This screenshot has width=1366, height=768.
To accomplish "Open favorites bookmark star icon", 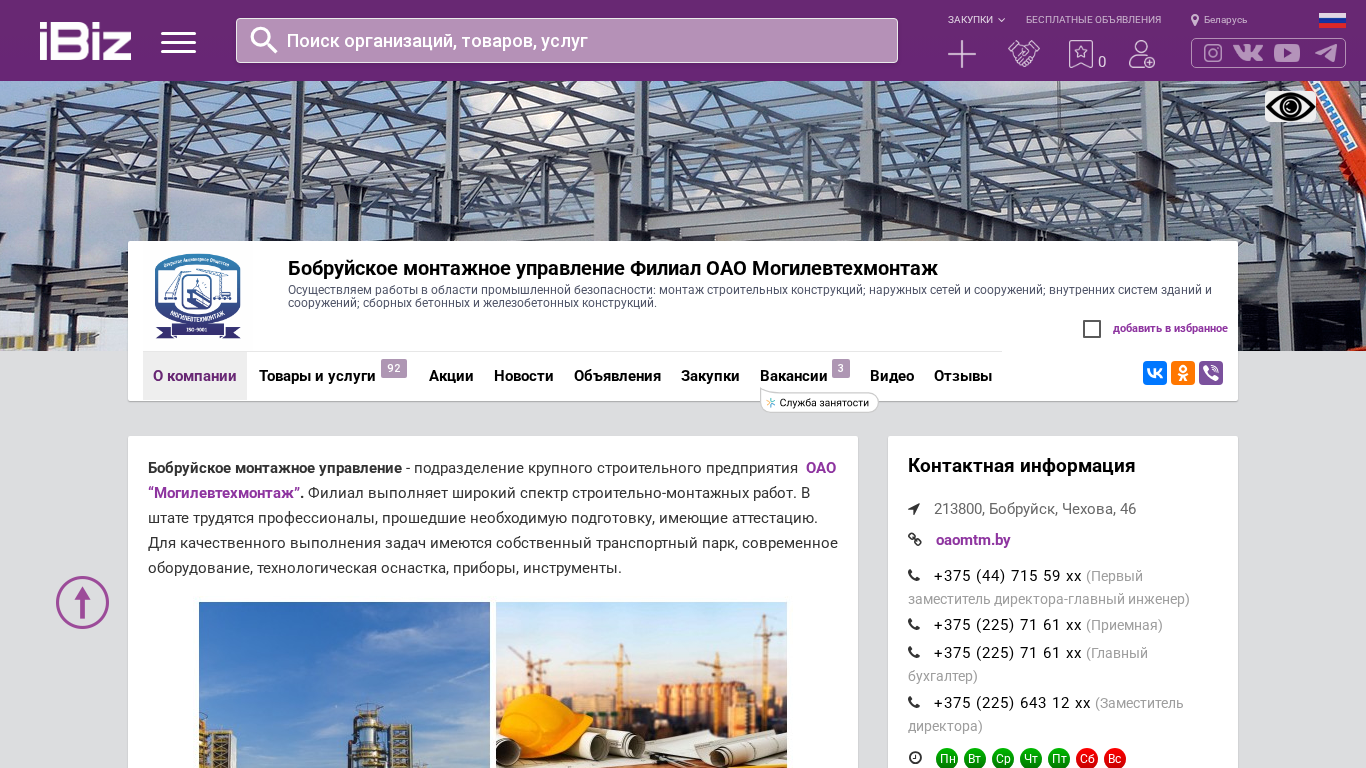I will [x=1081, y=54].
